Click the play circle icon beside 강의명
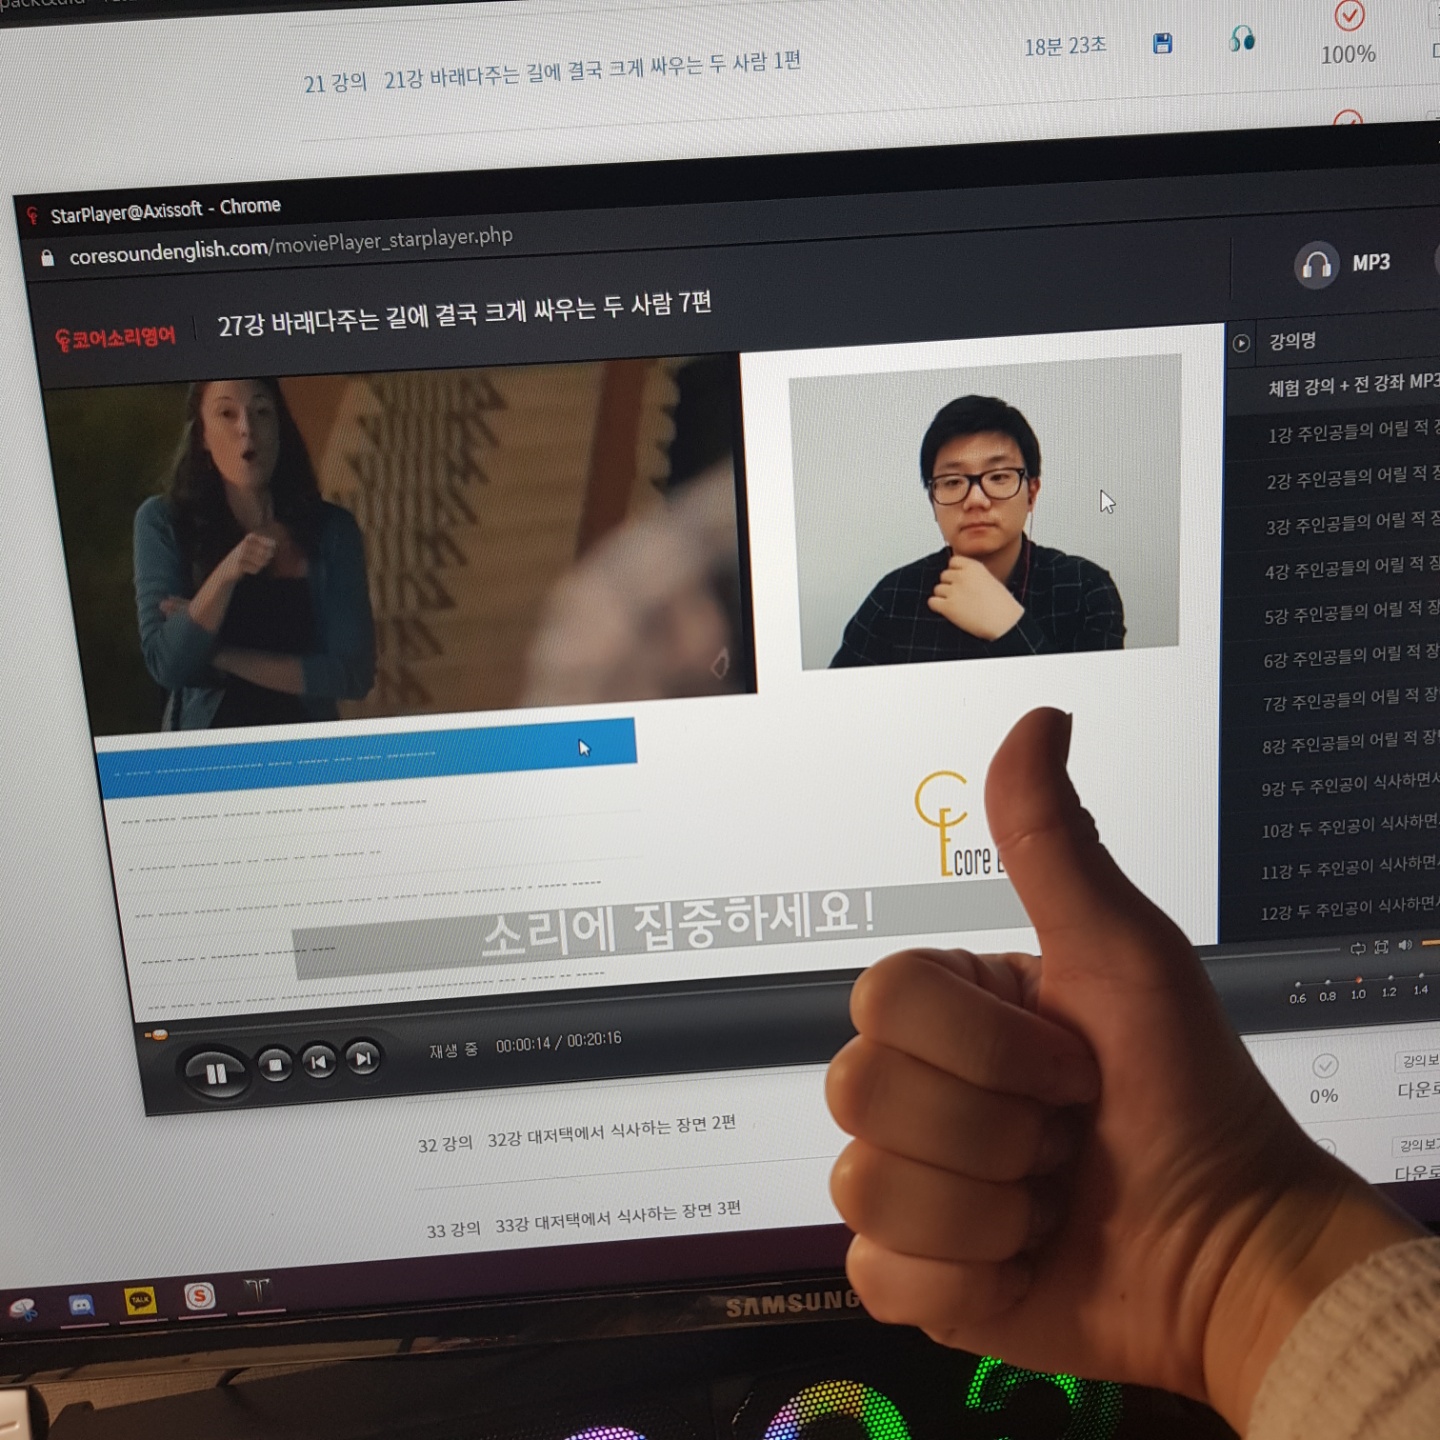The width and height of the screenshot is (1440, 1440). point(1241,343)
